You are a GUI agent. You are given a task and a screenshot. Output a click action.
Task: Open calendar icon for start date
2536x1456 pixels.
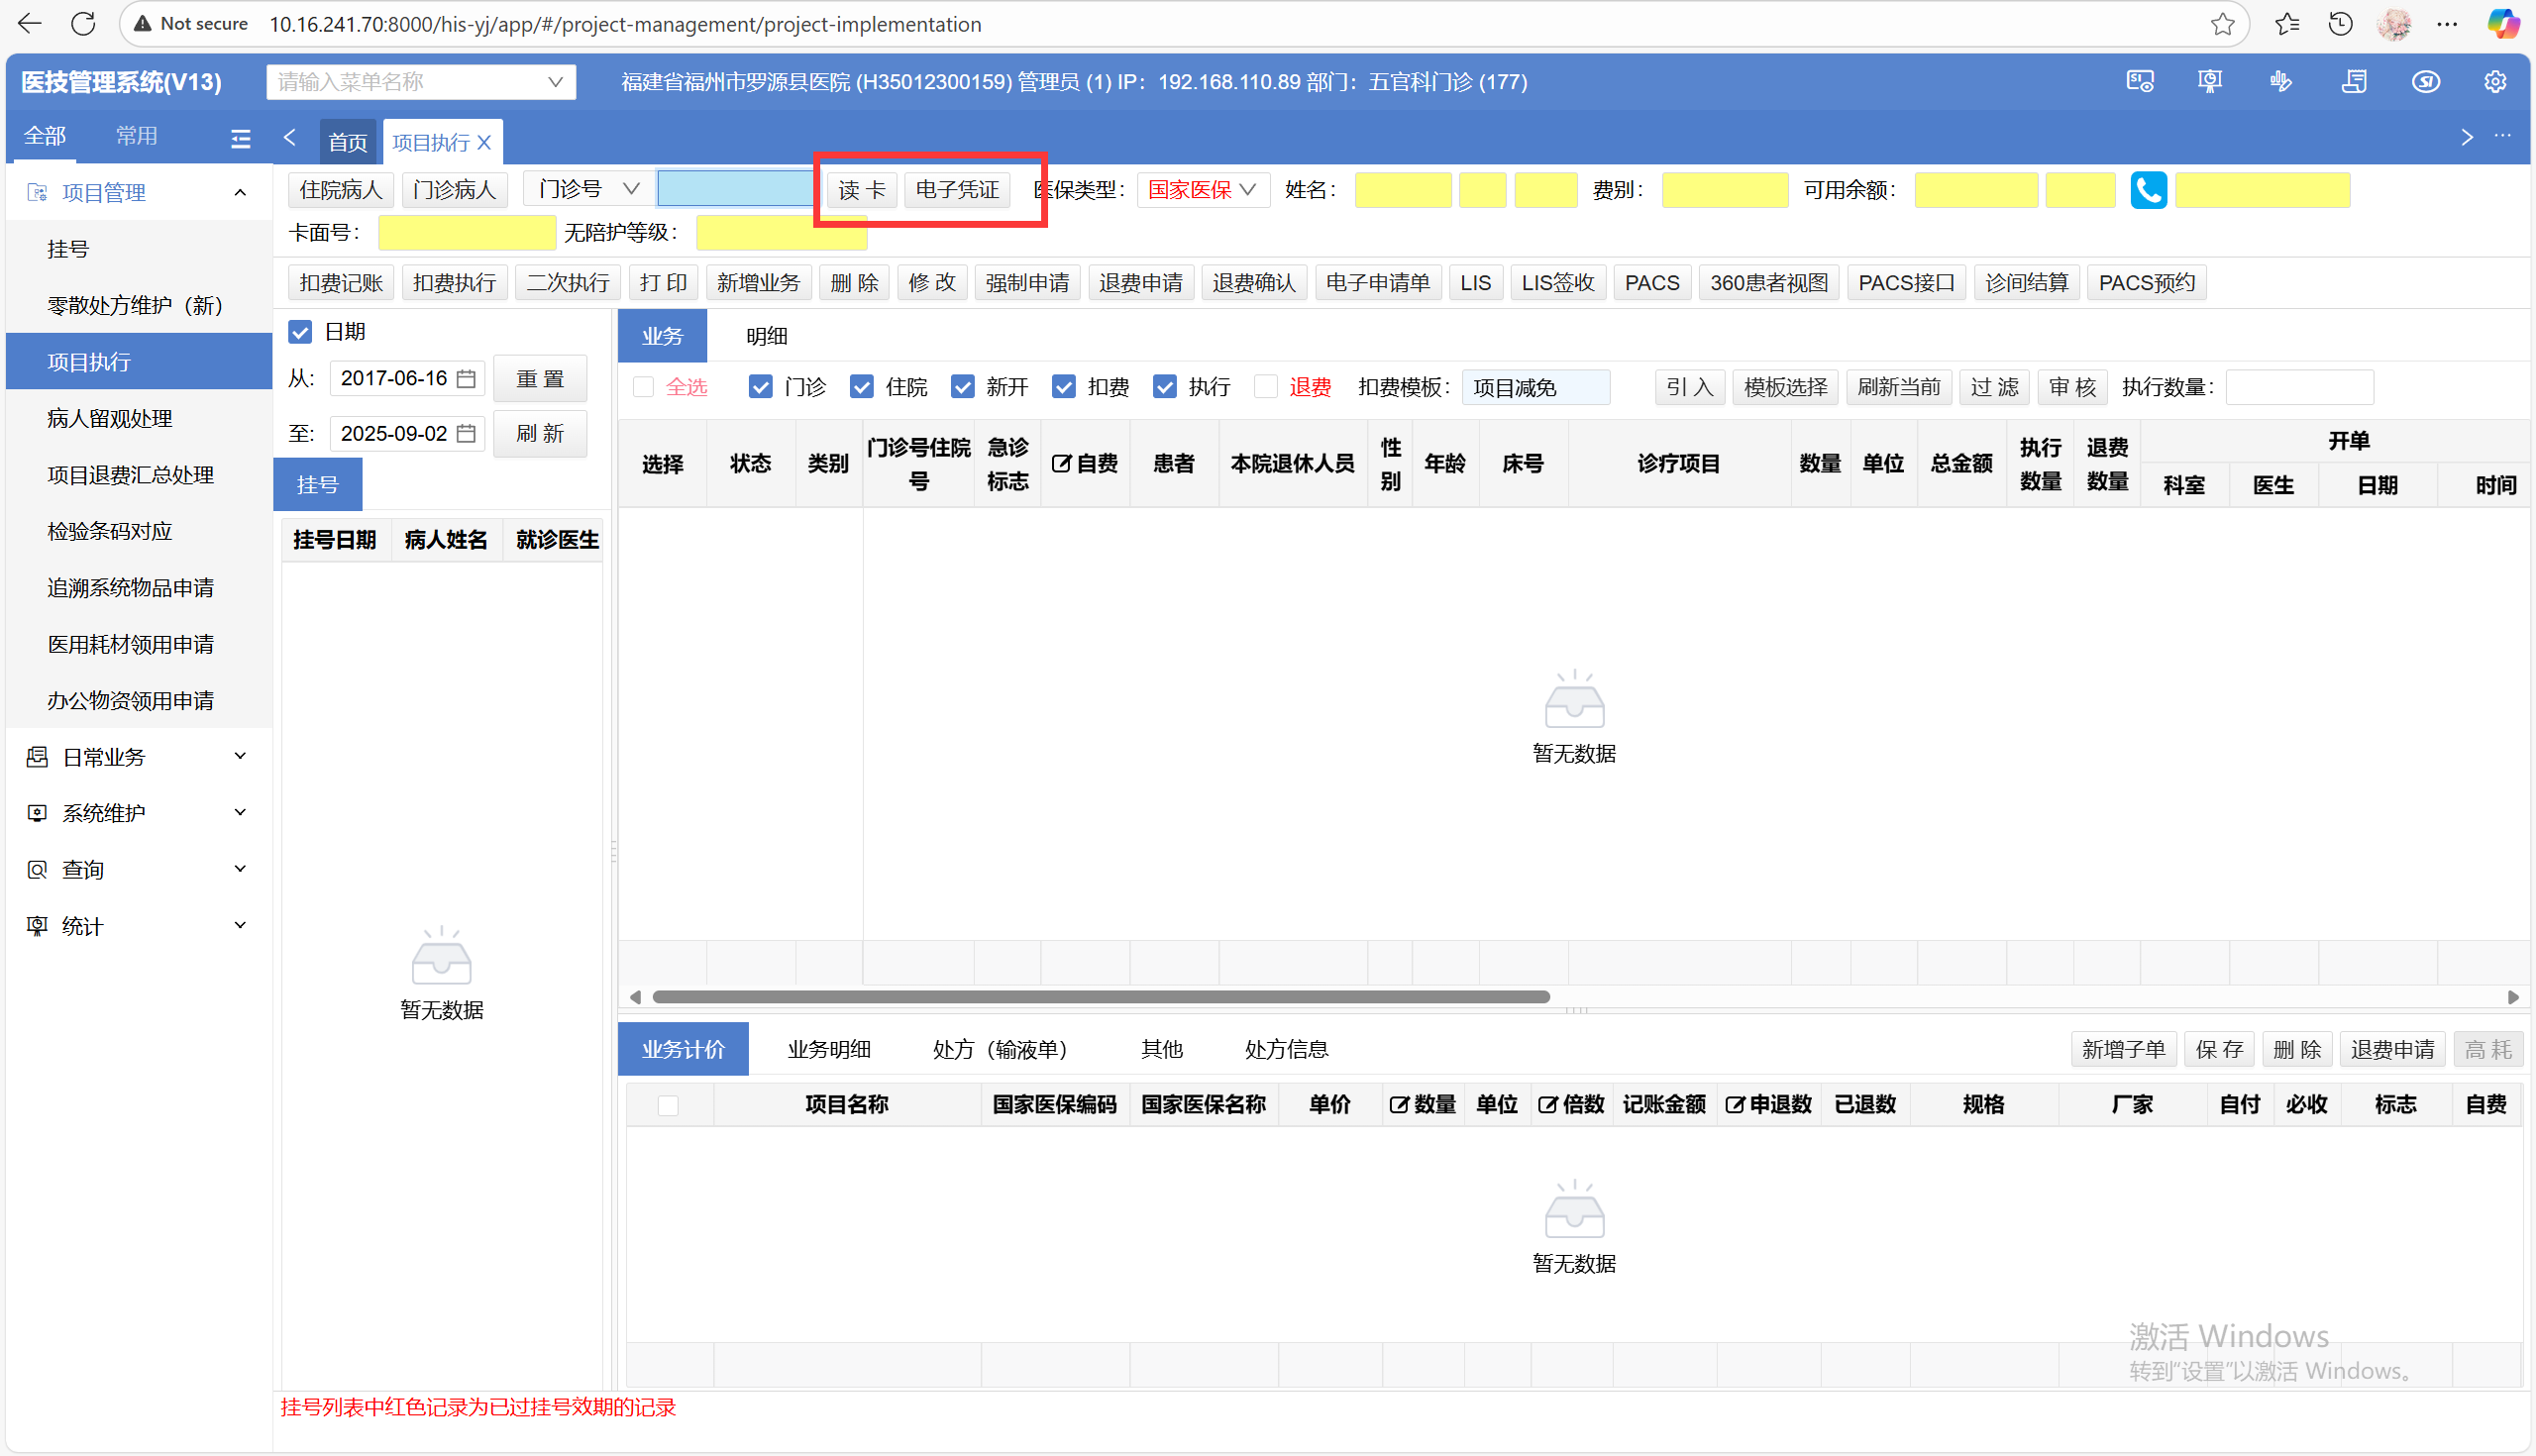click(x=466, y=379)
